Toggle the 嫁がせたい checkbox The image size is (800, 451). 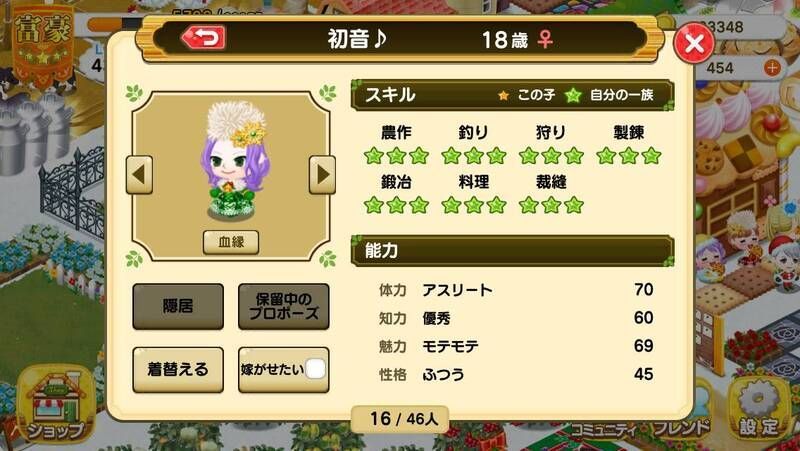pyautogui.click(x=315, y=369)
